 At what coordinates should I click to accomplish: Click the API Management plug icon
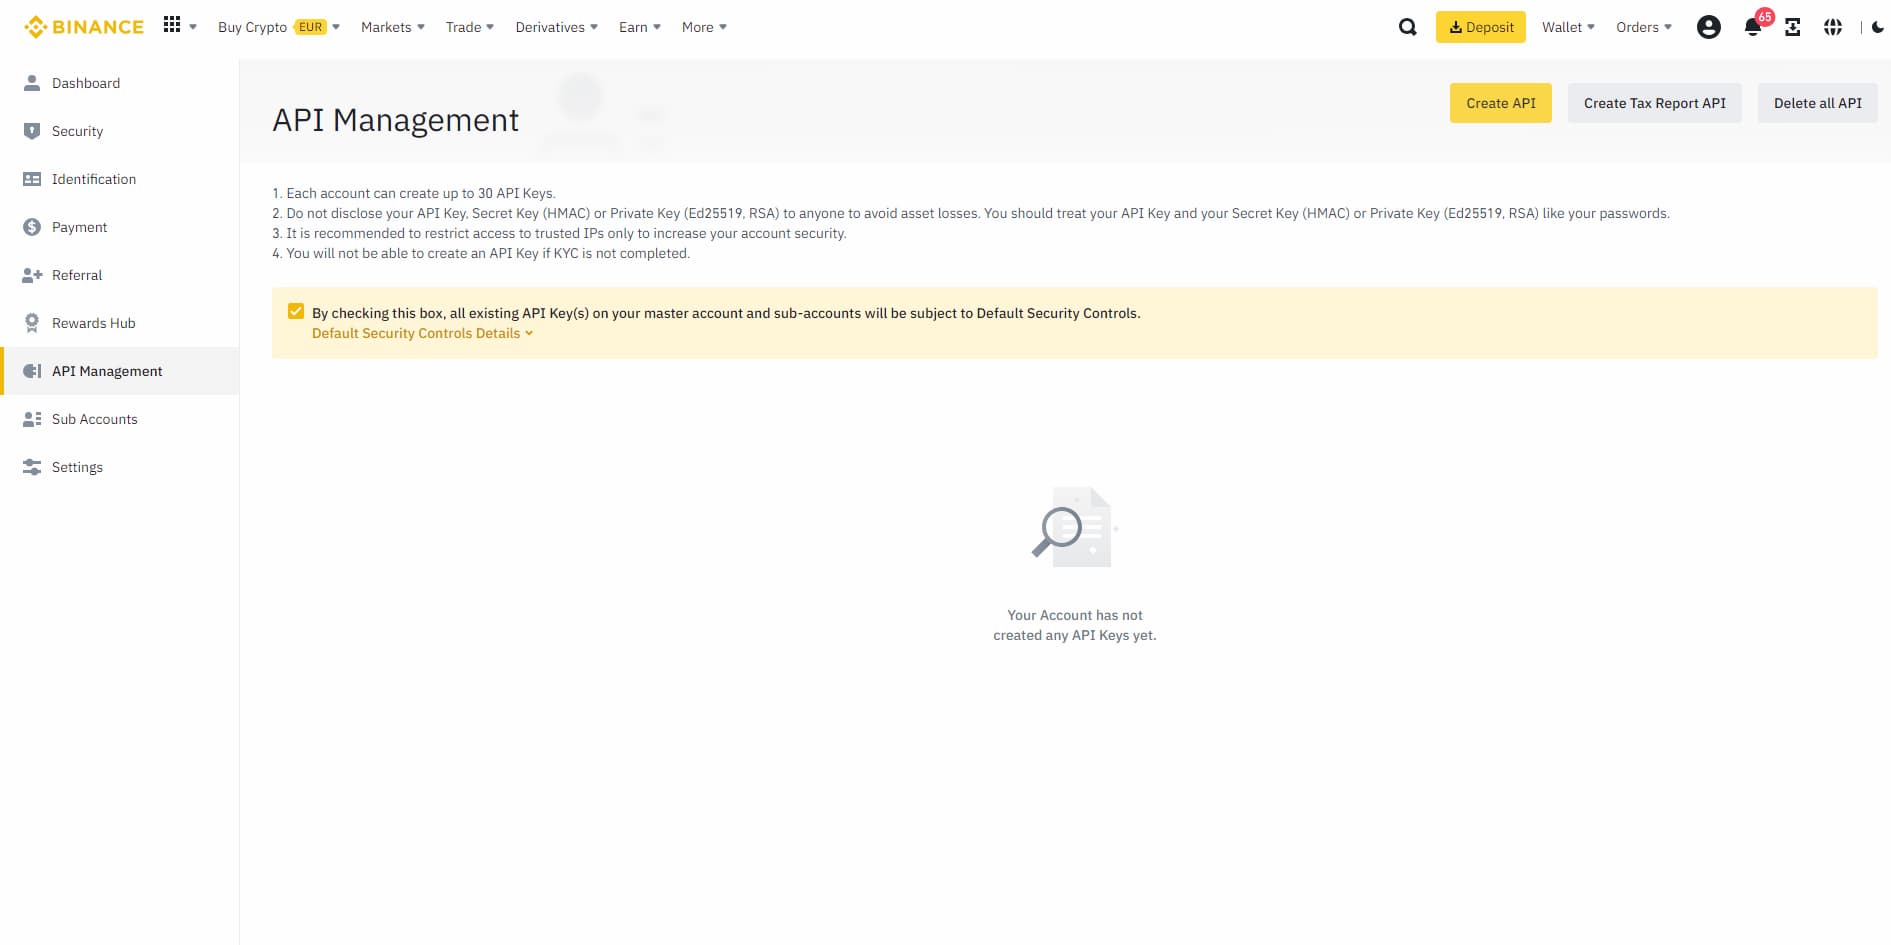click(32, 371)
